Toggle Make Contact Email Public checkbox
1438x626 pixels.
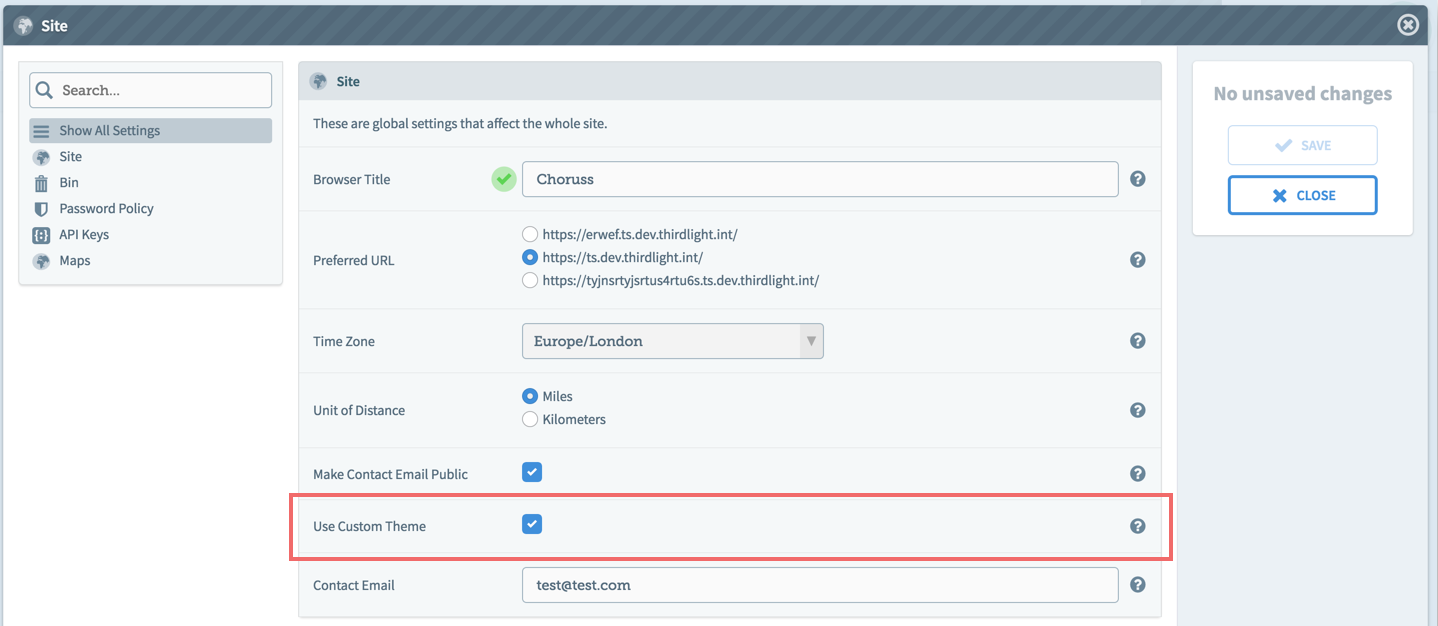point(532,472)
